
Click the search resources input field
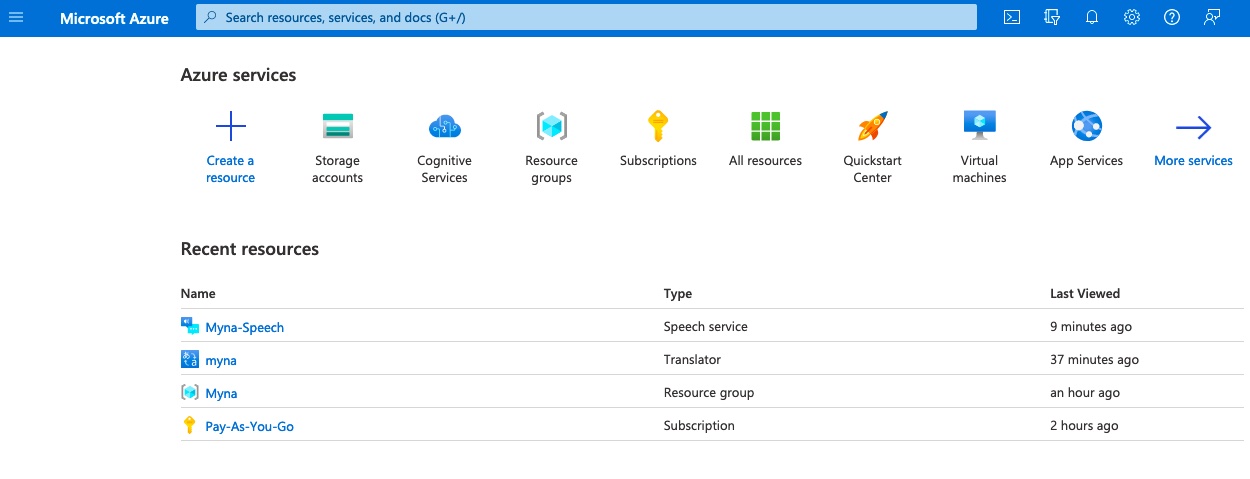tap(586, 18)
